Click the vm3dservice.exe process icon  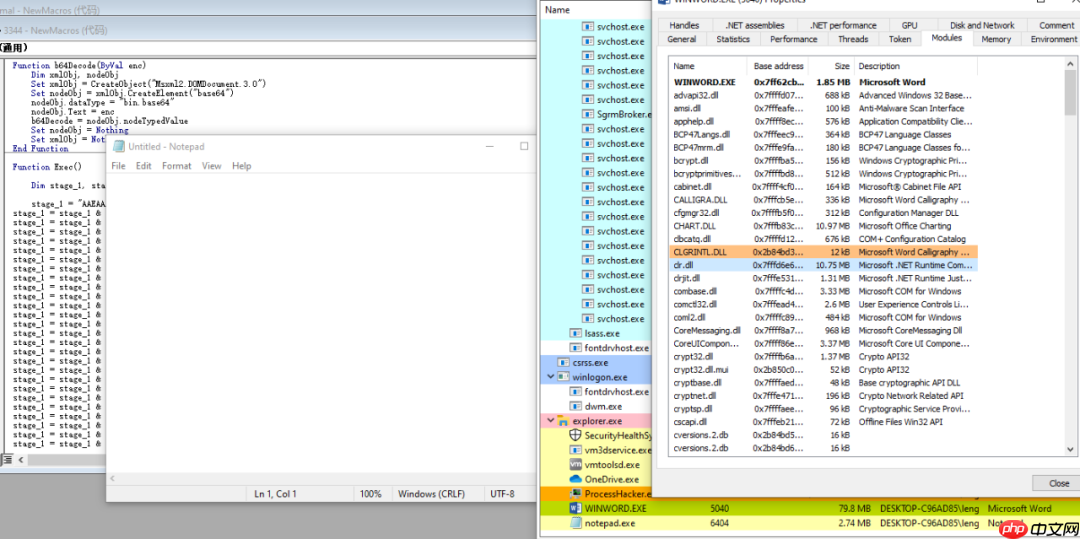(575, 450)
